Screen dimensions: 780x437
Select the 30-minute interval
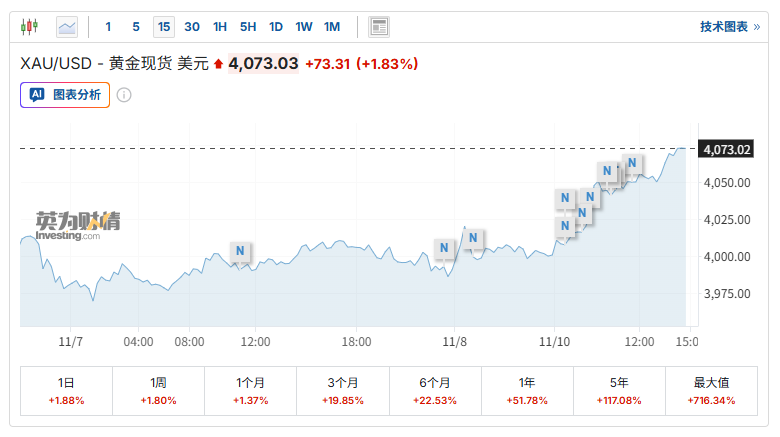coord(192,26)
